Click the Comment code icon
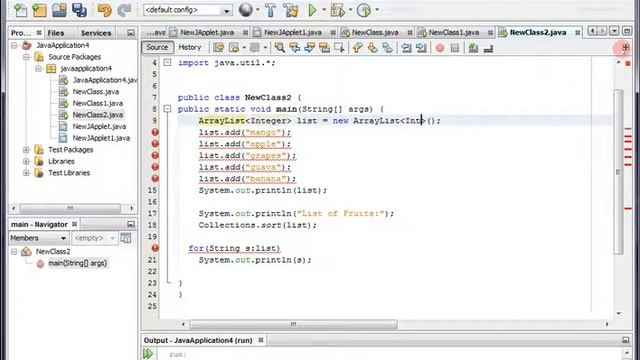Screen dimensions: 640x360 [473, 48]
